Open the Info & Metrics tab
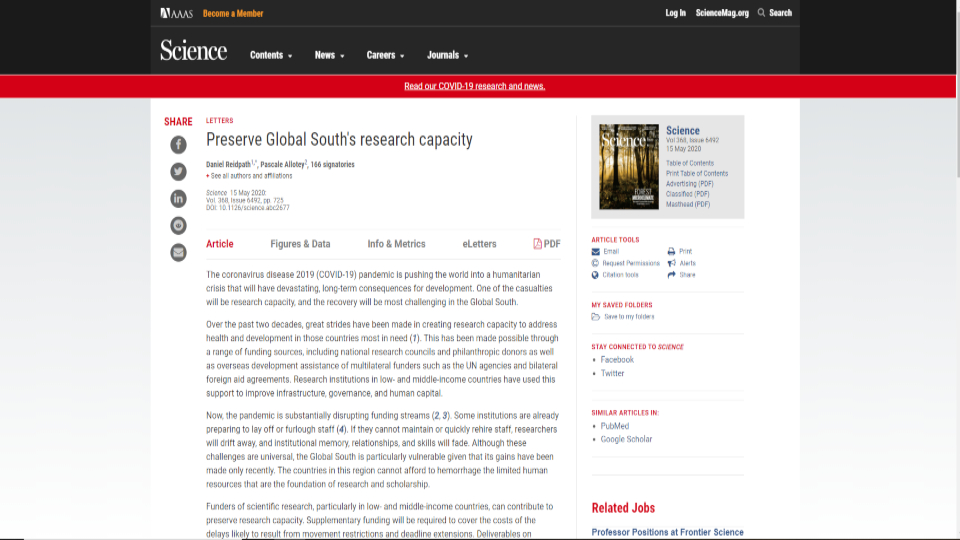Screen dimensions: 960x540 [x=396, y=244]
